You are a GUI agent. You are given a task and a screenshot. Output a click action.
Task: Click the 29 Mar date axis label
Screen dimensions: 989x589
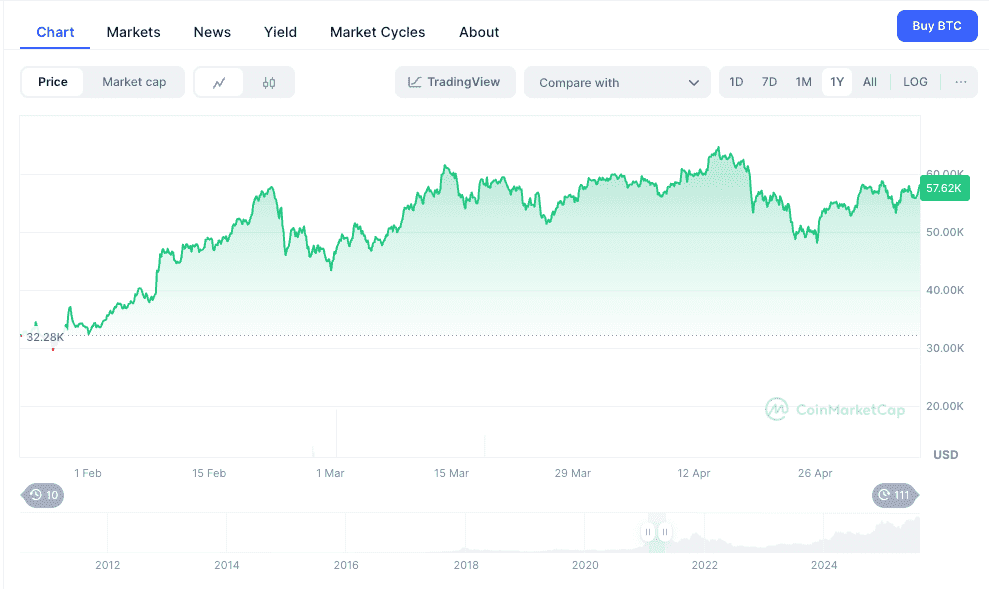point(573,473)
